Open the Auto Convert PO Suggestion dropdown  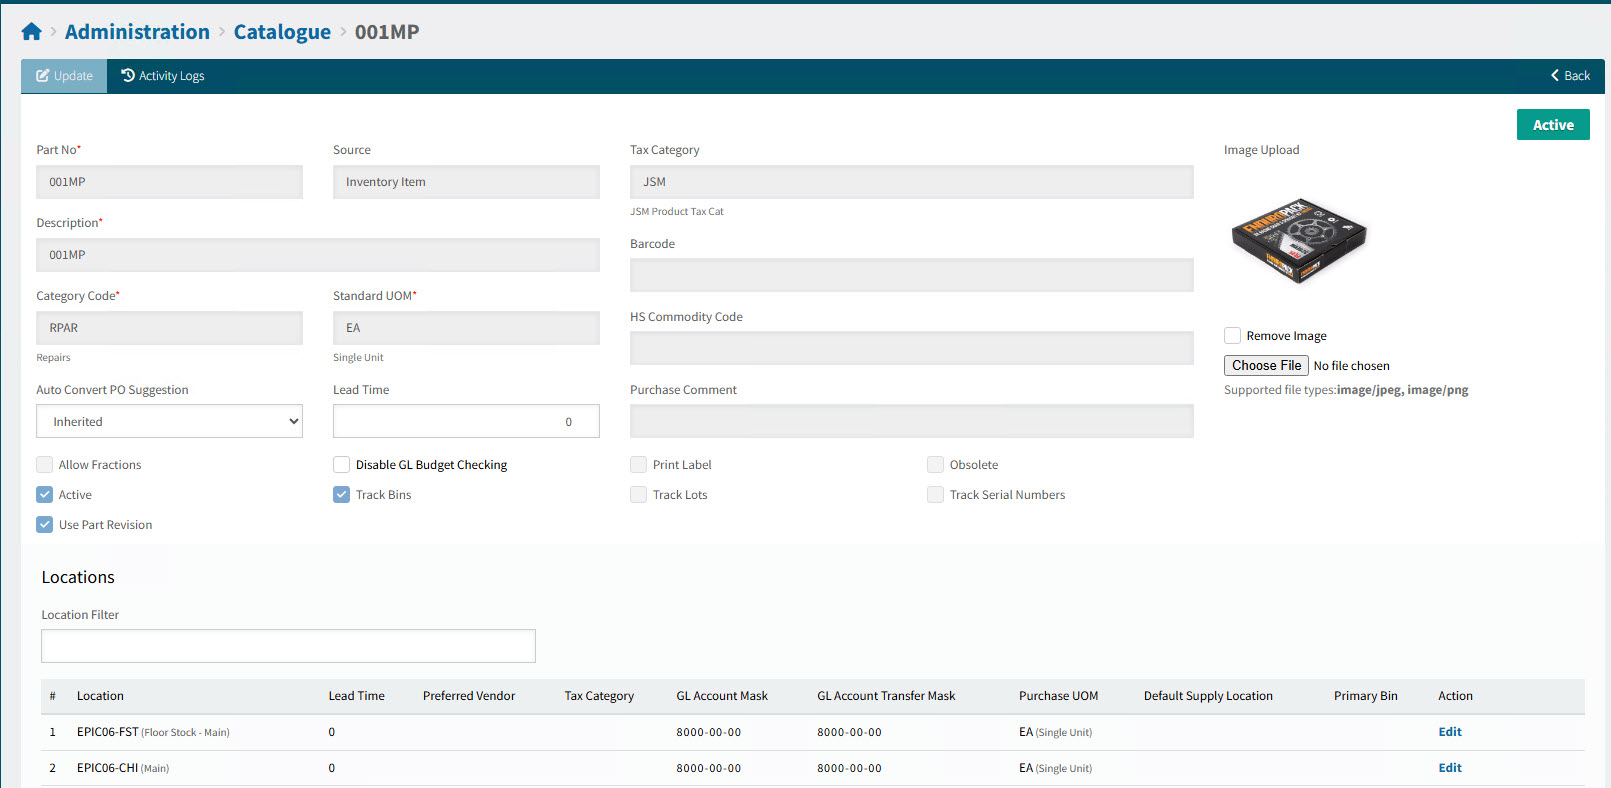tap(169, 422)
